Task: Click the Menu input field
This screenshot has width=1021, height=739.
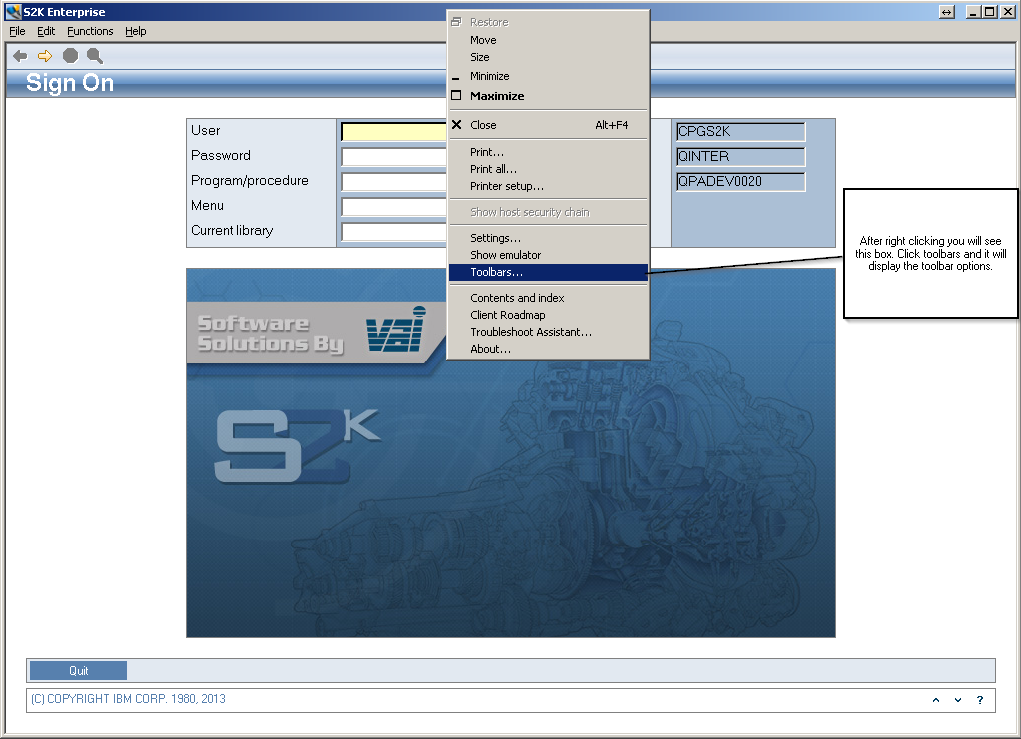Action: click(394, 206)
